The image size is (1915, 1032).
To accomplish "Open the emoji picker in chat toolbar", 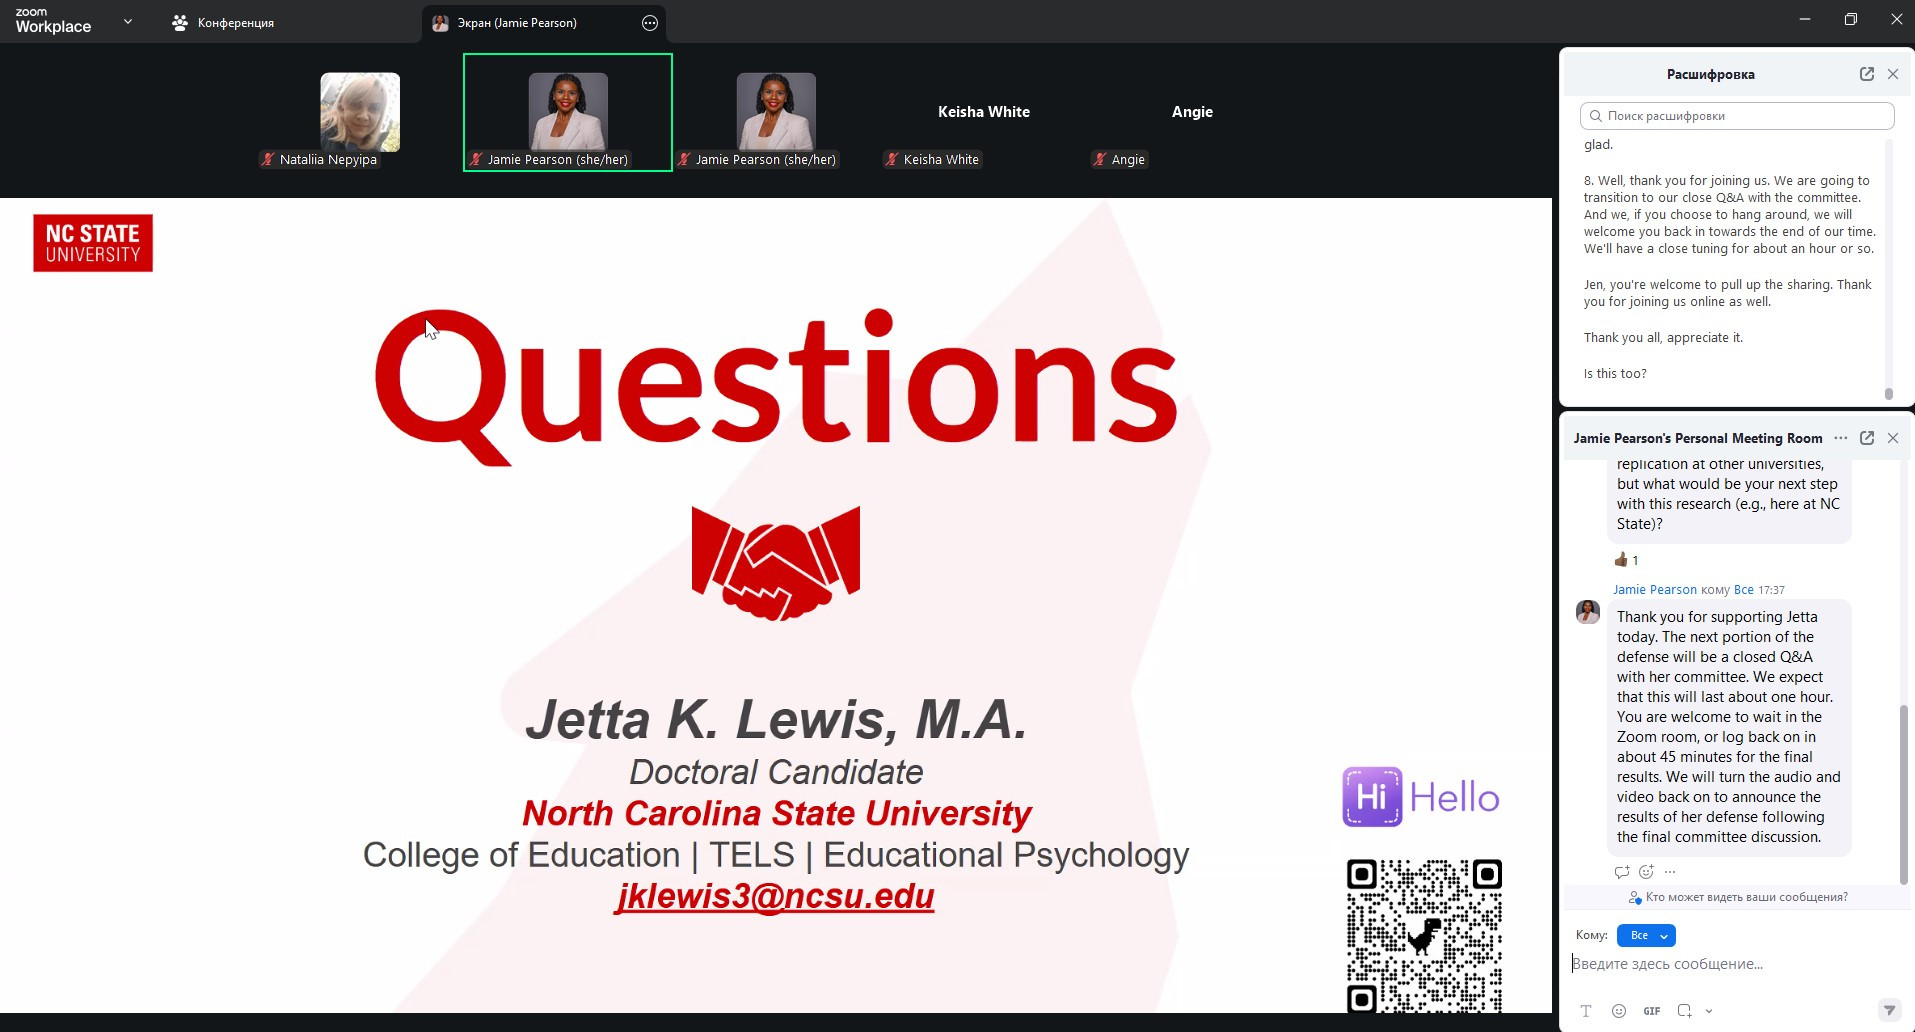I will pyautogui.click(x=1619, y=1011).
